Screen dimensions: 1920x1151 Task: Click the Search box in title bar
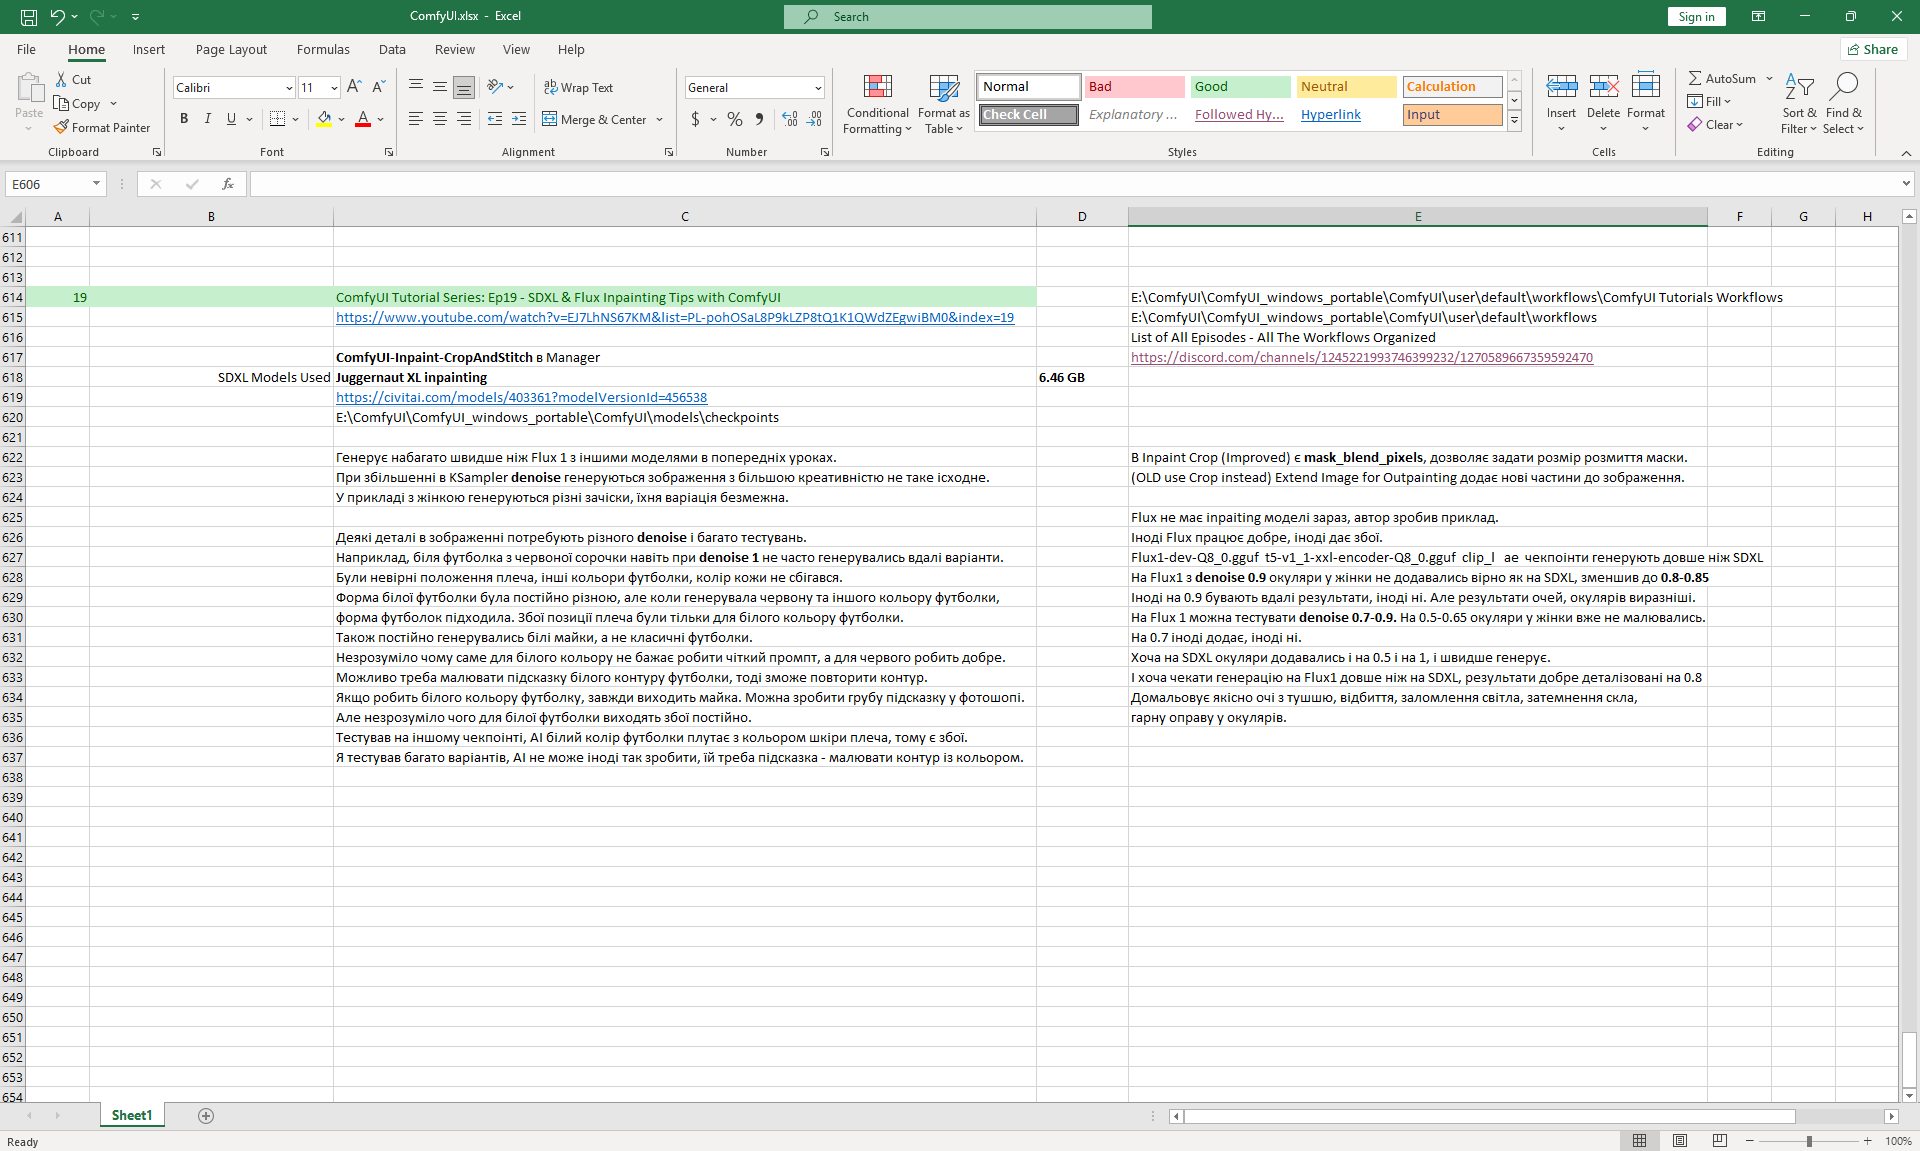coord(968,16)
